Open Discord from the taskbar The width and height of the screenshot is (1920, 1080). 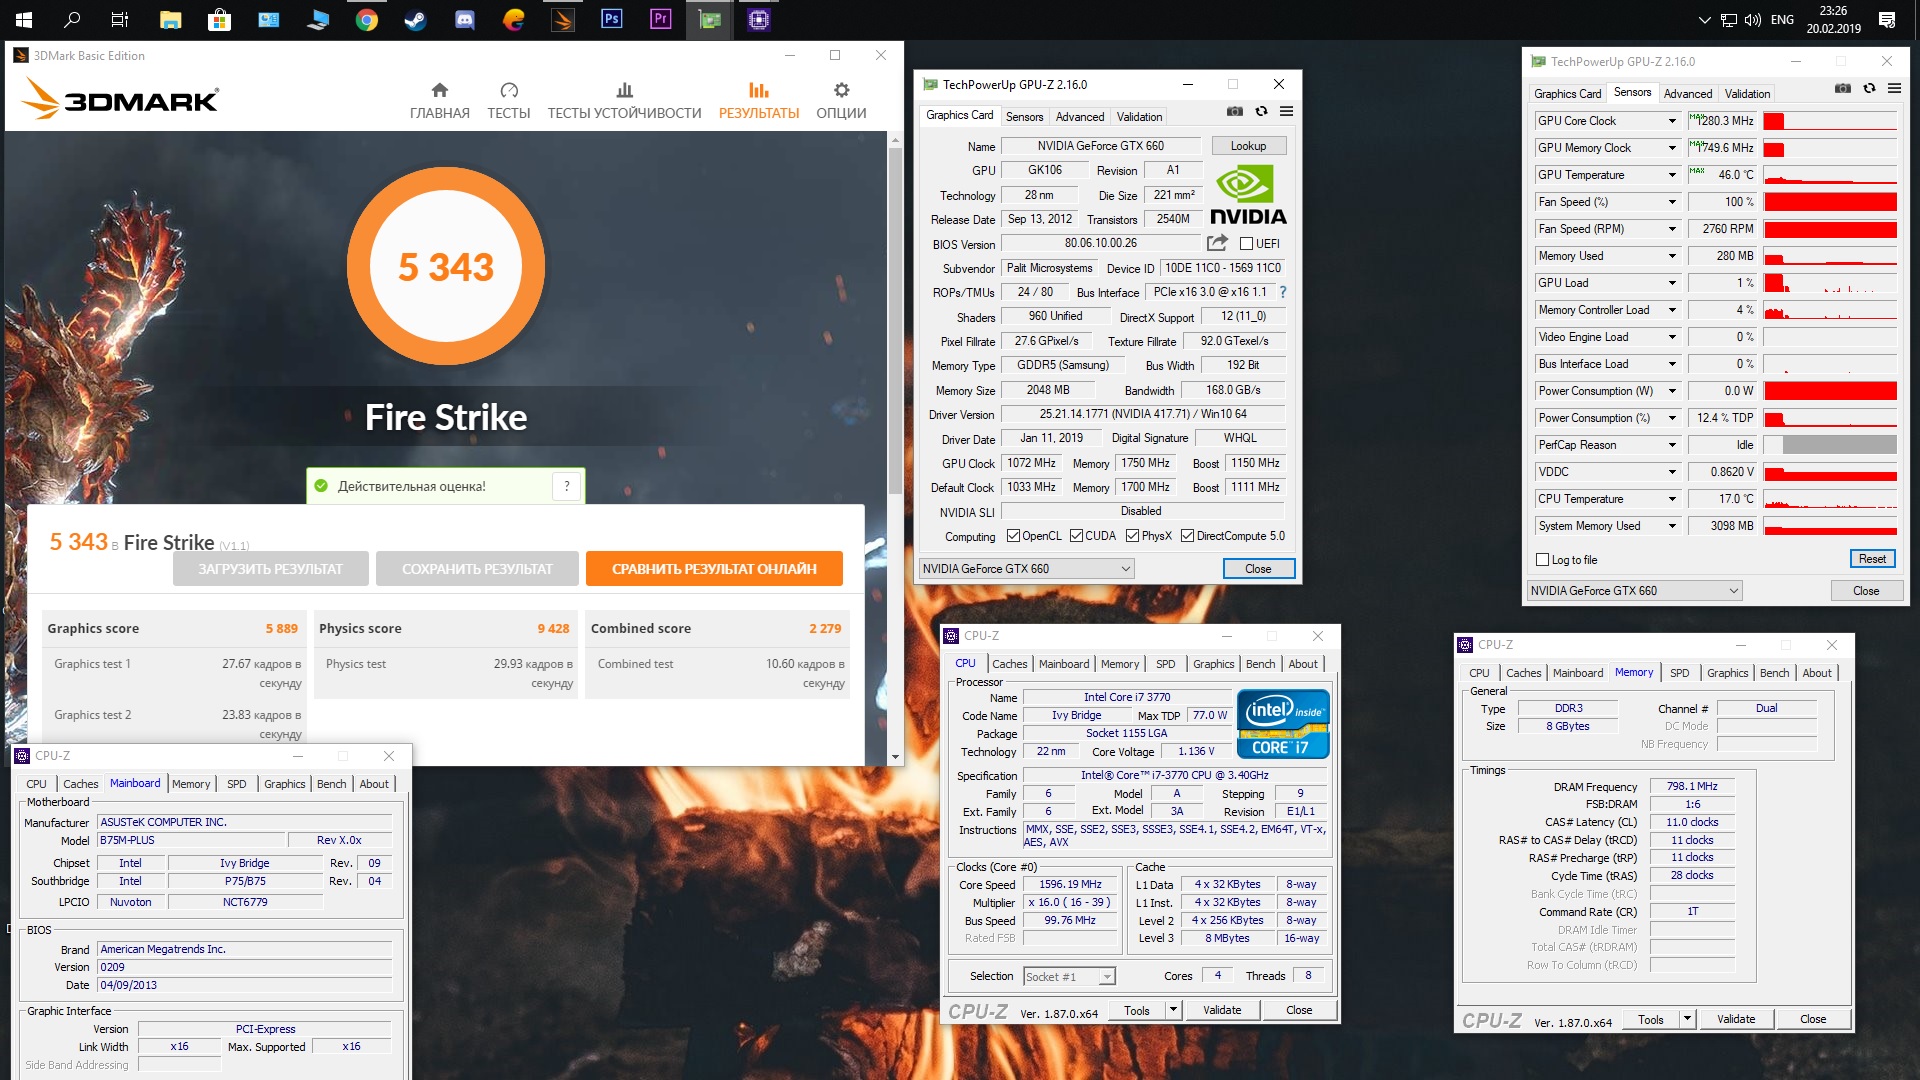point(465,19)
